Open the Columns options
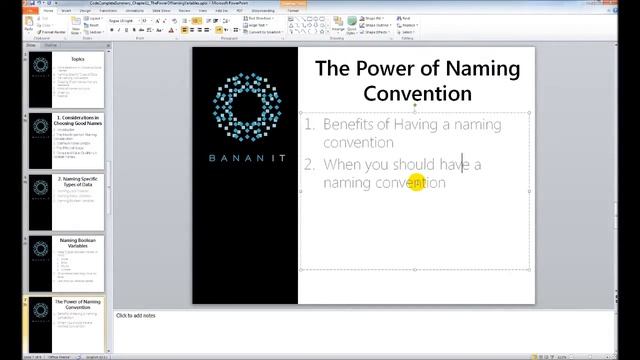This screenshot has height=360, width=640. tap(236, 30)
